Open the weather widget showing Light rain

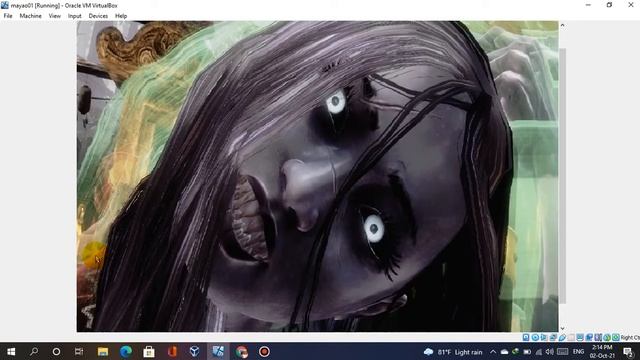453,352
